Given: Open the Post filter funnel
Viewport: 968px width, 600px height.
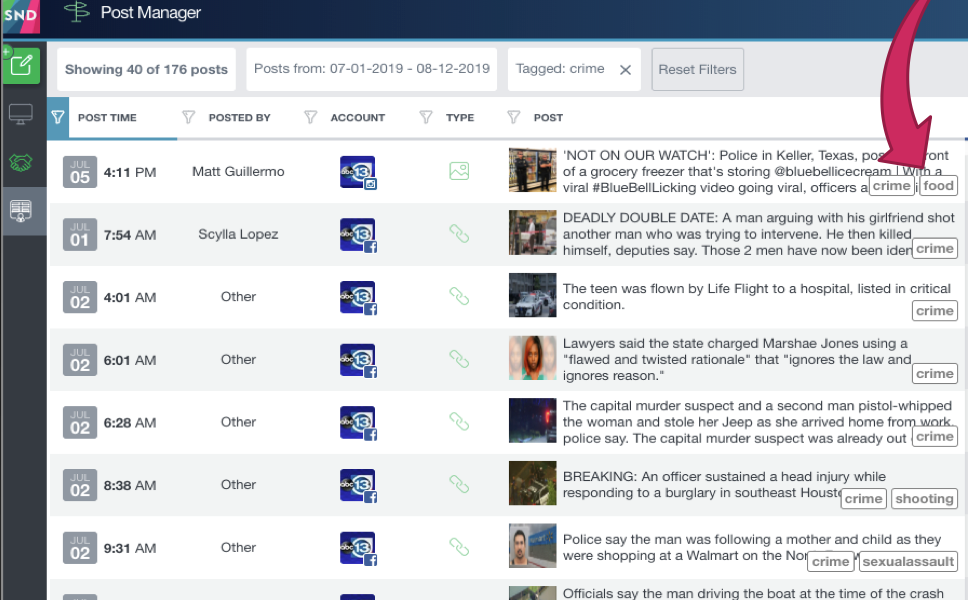Looking at the screenshot, I should 513,117.
